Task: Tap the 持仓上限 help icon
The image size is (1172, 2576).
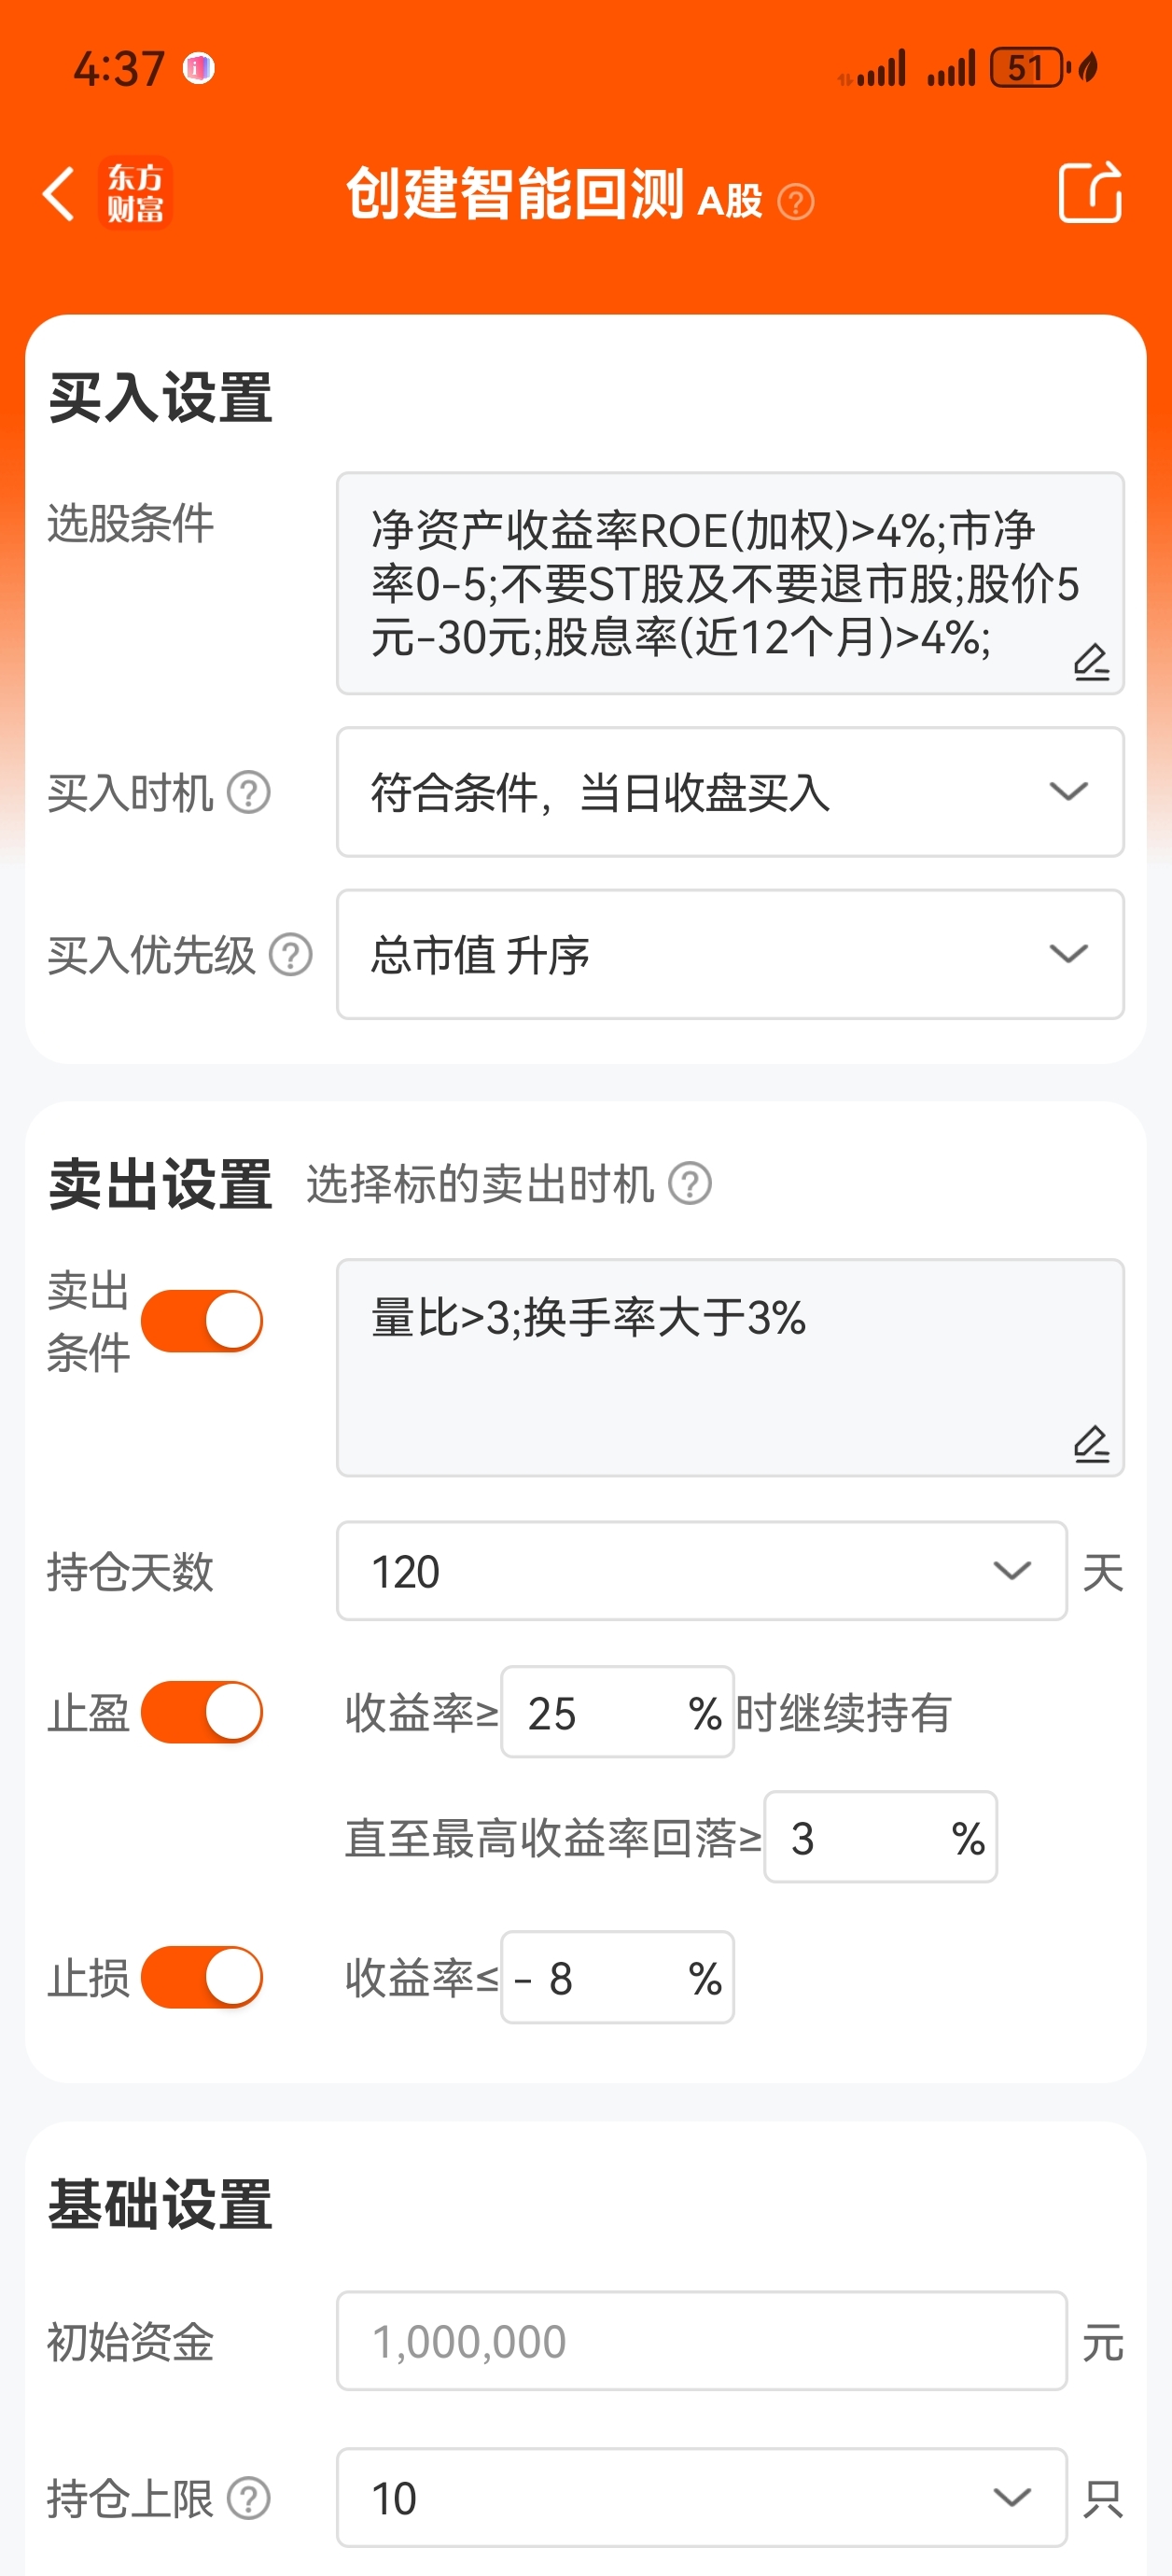Action: (249, 2498)
